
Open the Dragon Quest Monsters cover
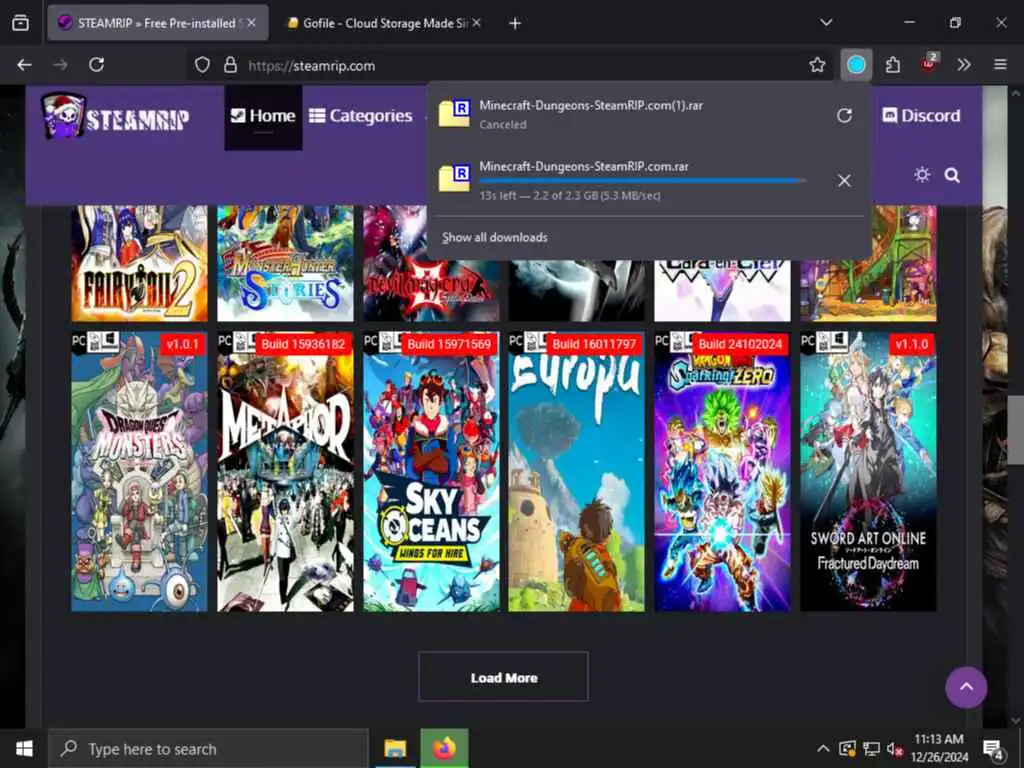coord(139,472)
